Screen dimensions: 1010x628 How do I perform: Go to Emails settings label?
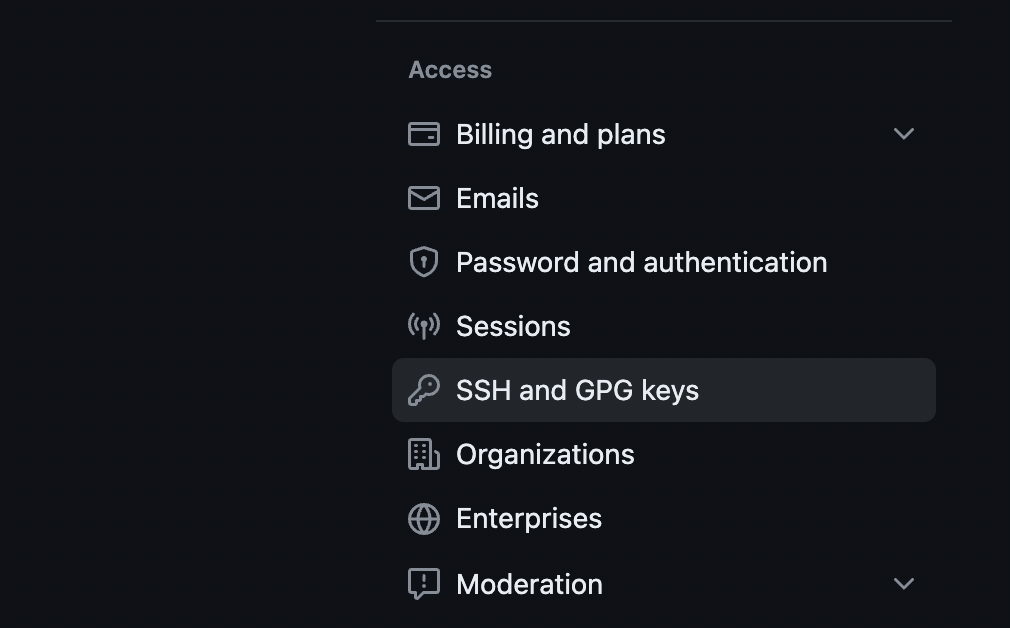[x=497, y=198]
